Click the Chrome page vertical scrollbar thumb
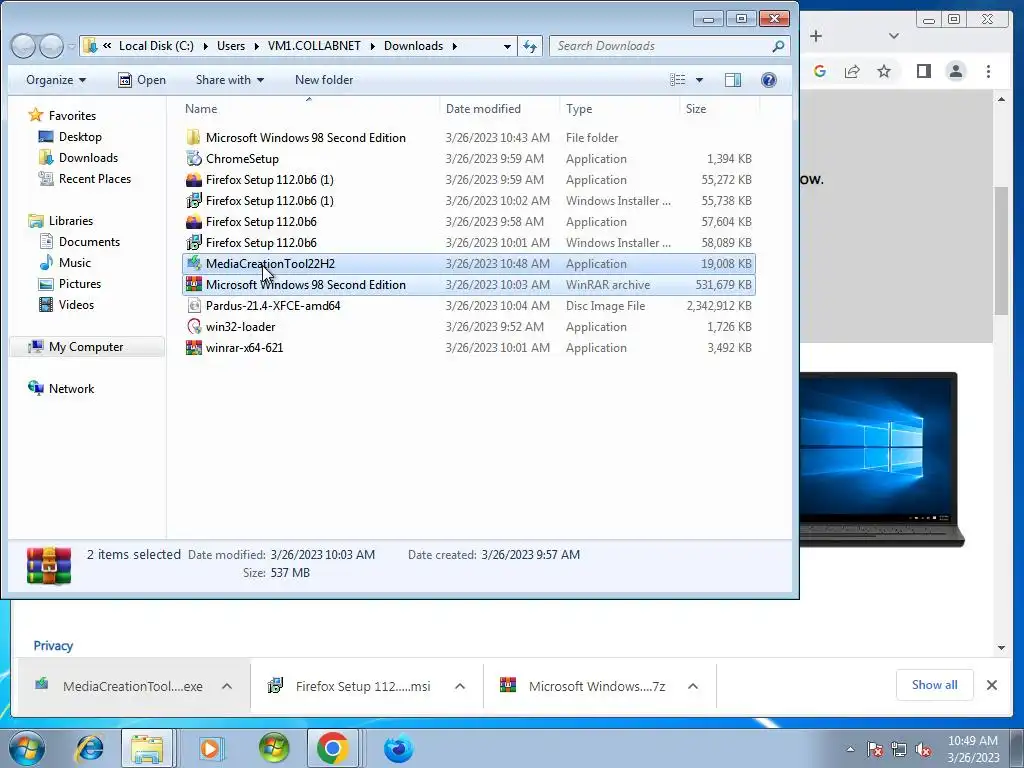 [x=1000, y=251]
